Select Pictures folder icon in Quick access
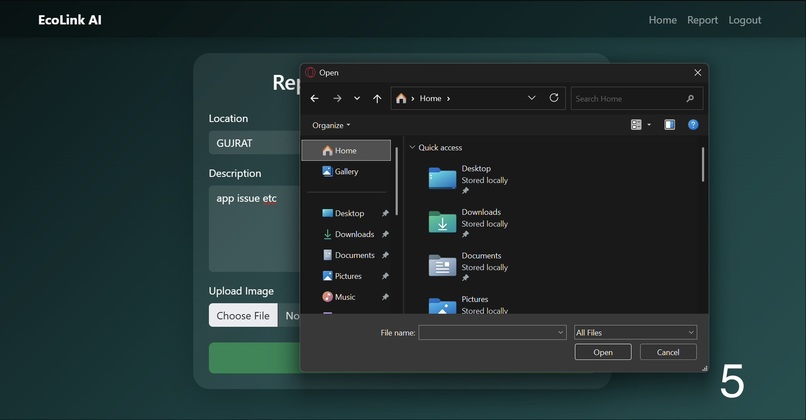This screenshot has height=420, width=806. point(442,305)
